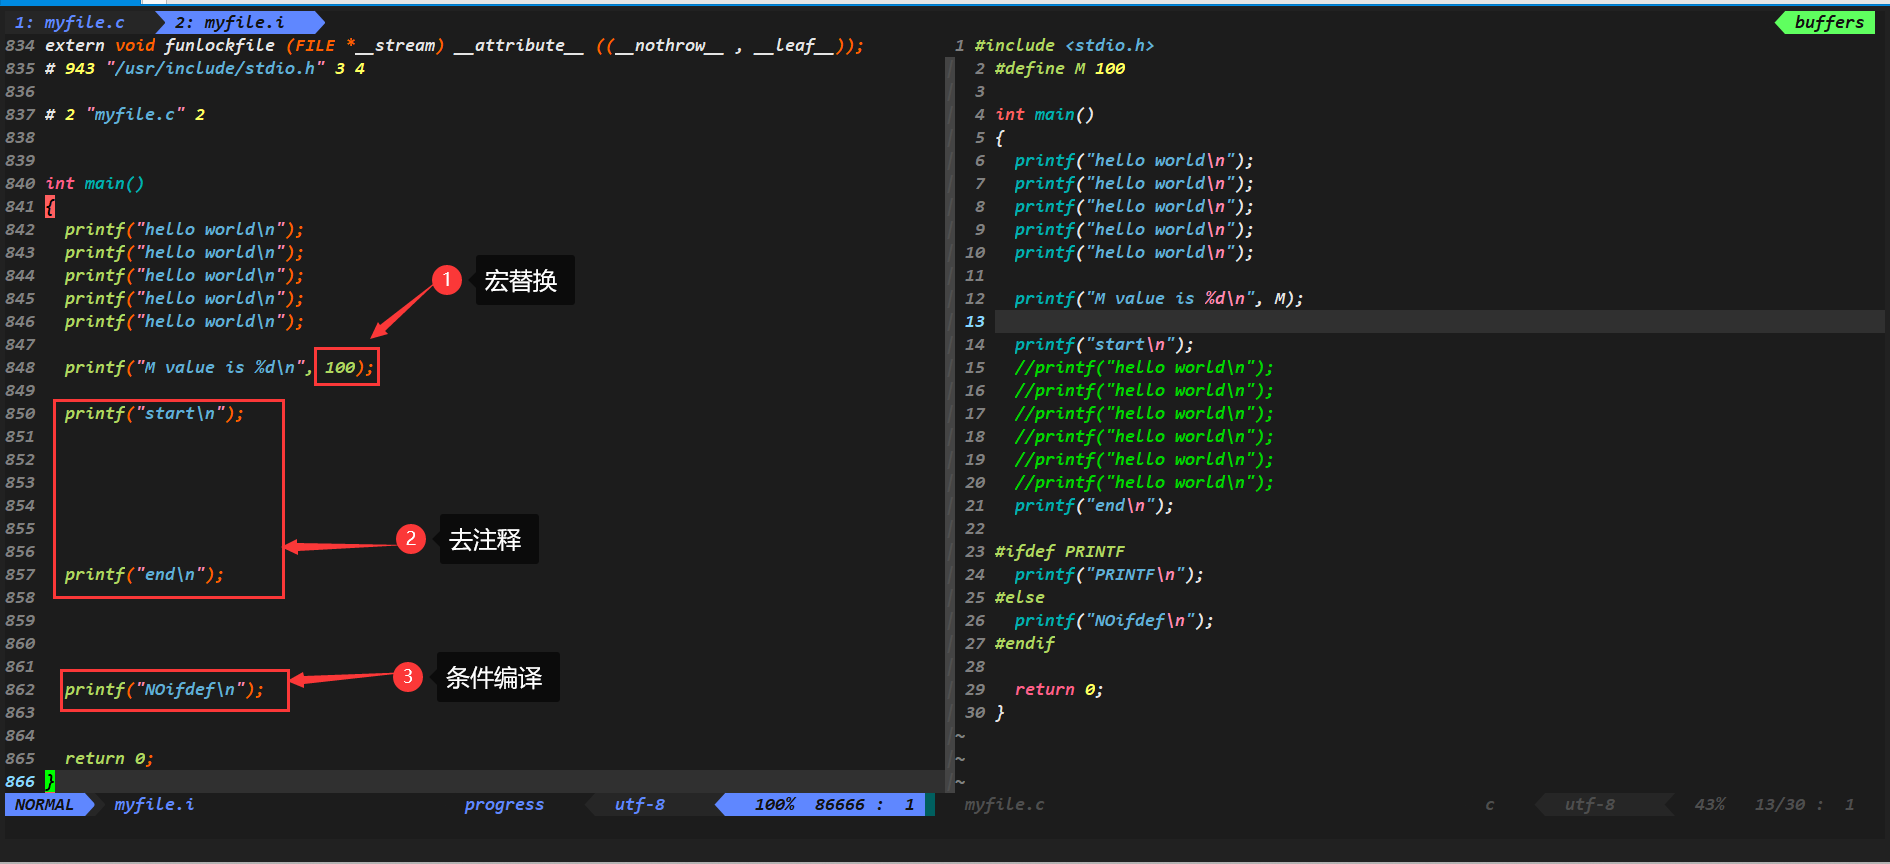Click 'myfile.c' in right pane status line
The width and height of the screenshot is (1890, 864).
click(x=1004, y=805)
